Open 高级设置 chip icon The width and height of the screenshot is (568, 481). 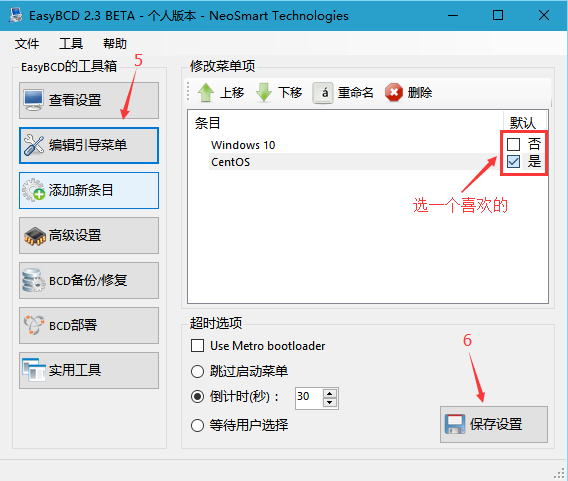(x=34, y=236)
